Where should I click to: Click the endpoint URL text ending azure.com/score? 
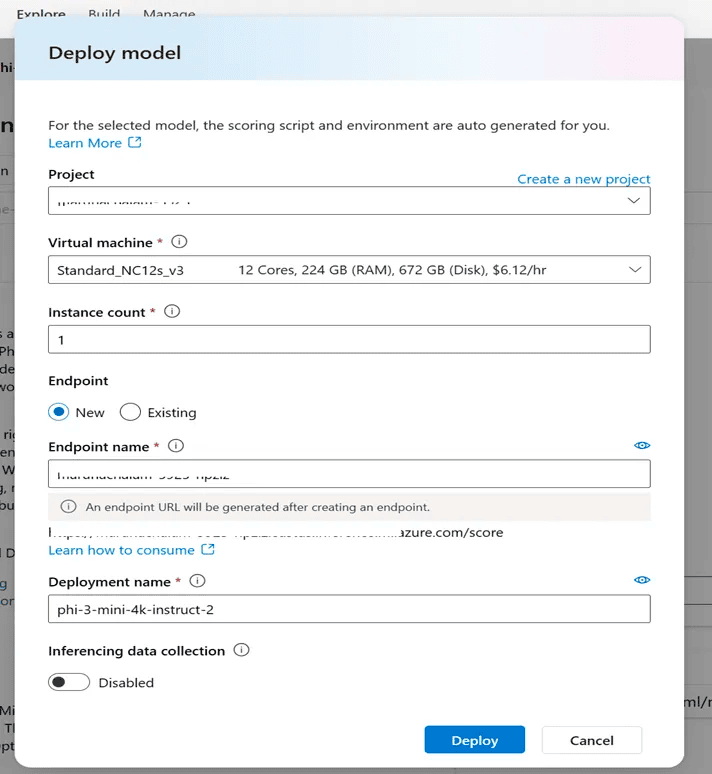click(x=276, y=532)
